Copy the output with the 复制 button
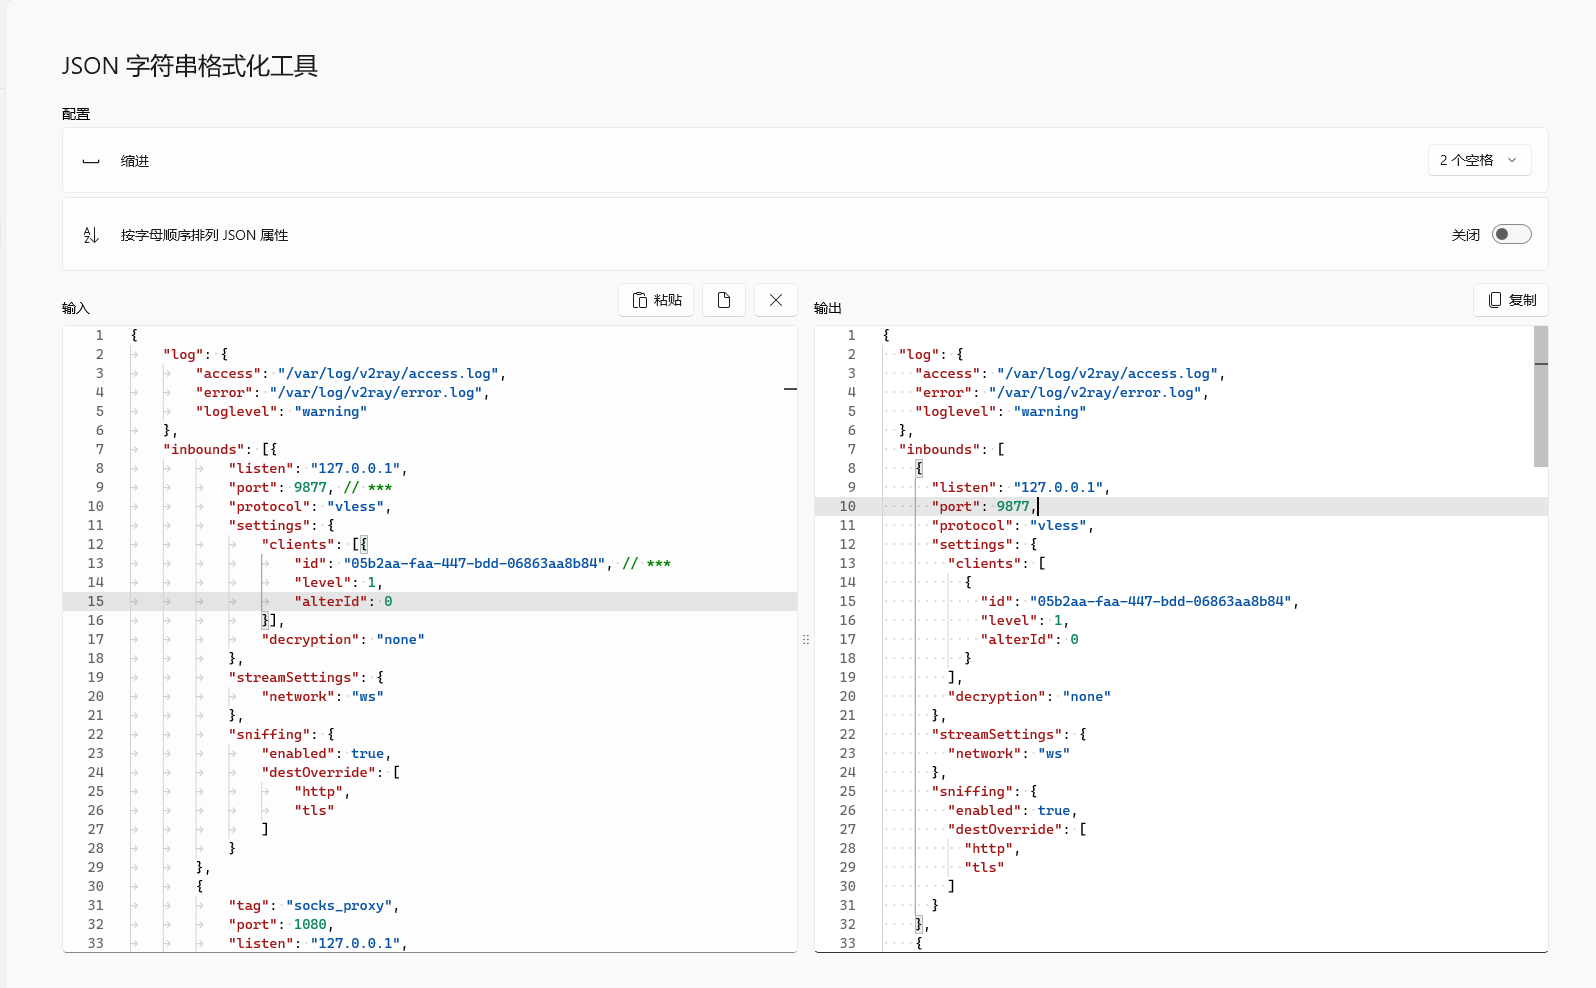Viewport: 1596px width, 988px height. (x=1511, y=300)
